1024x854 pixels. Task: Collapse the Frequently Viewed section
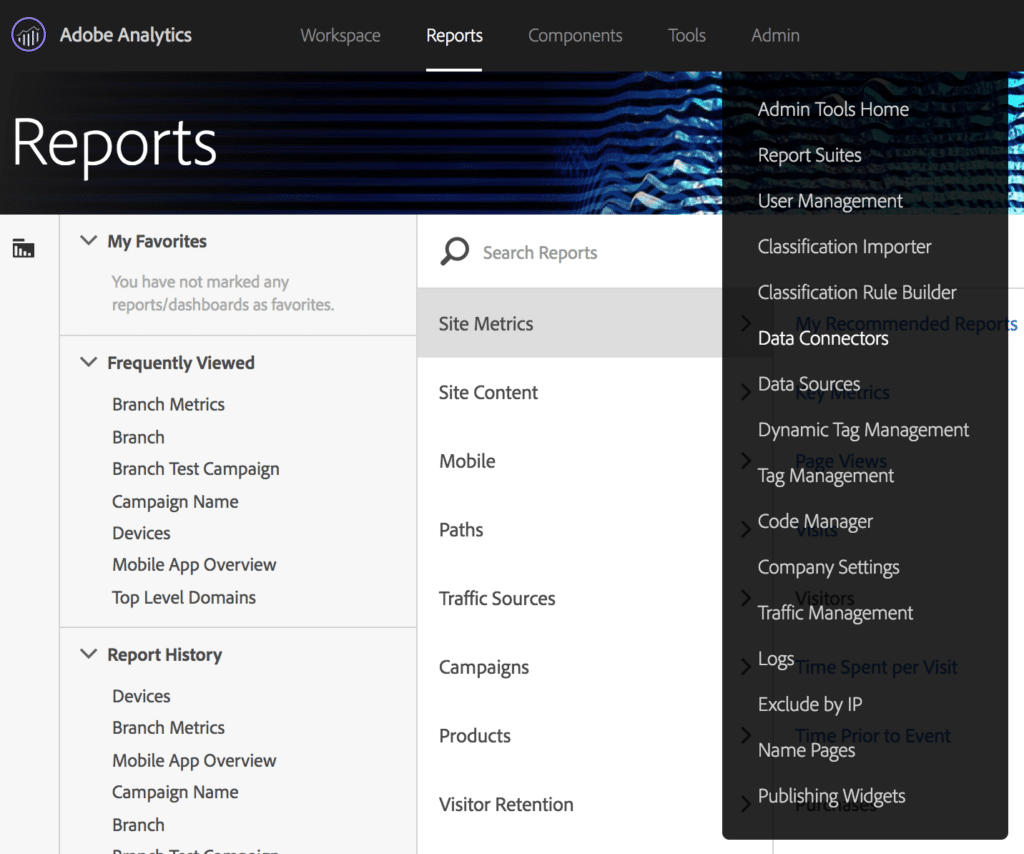(88, 362)
